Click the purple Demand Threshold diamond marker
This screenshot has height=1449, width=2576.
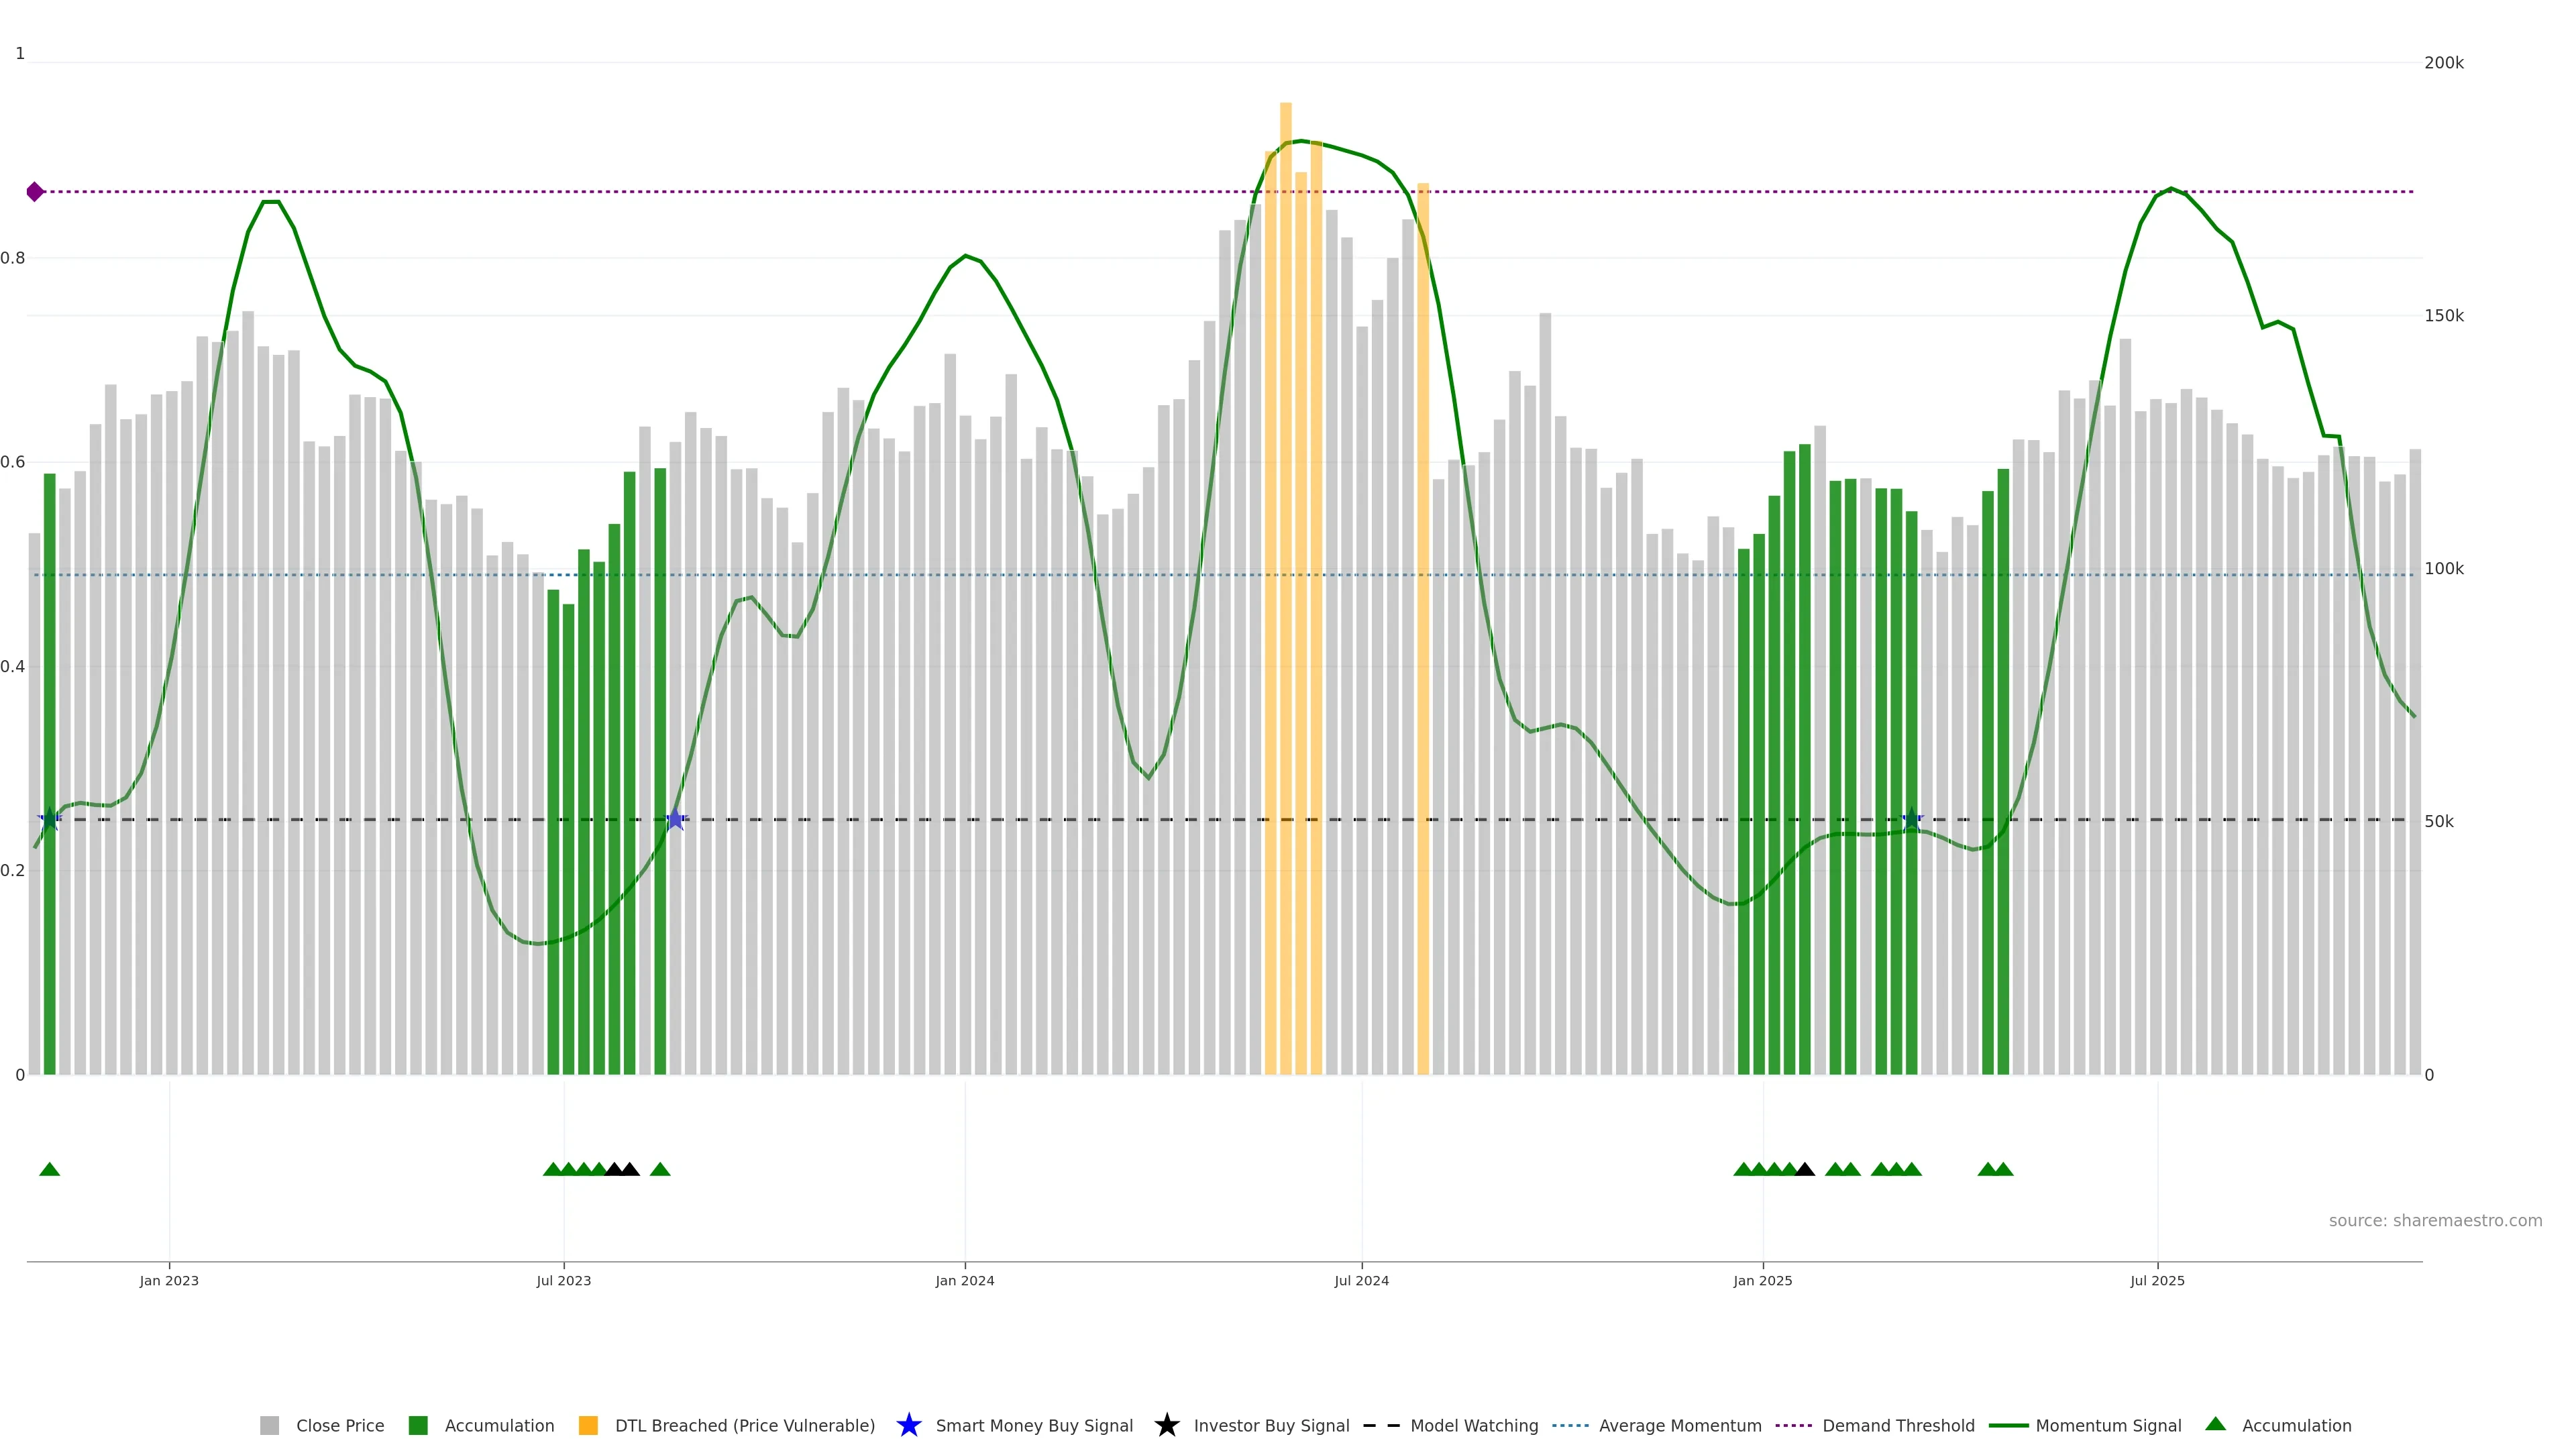point(35,192)
